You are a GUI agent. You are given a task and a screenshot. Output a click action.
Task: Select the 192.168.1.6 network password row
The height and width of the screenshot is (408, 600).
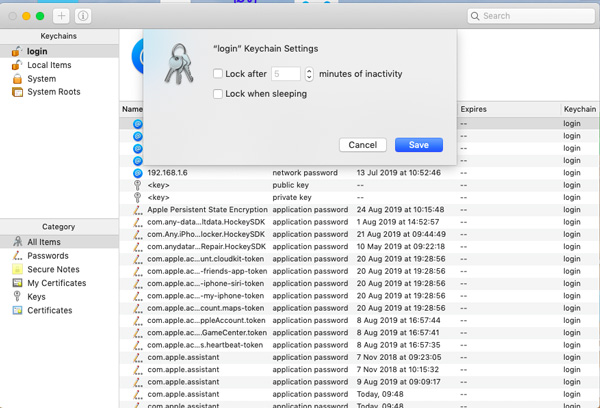pos(360,173)
